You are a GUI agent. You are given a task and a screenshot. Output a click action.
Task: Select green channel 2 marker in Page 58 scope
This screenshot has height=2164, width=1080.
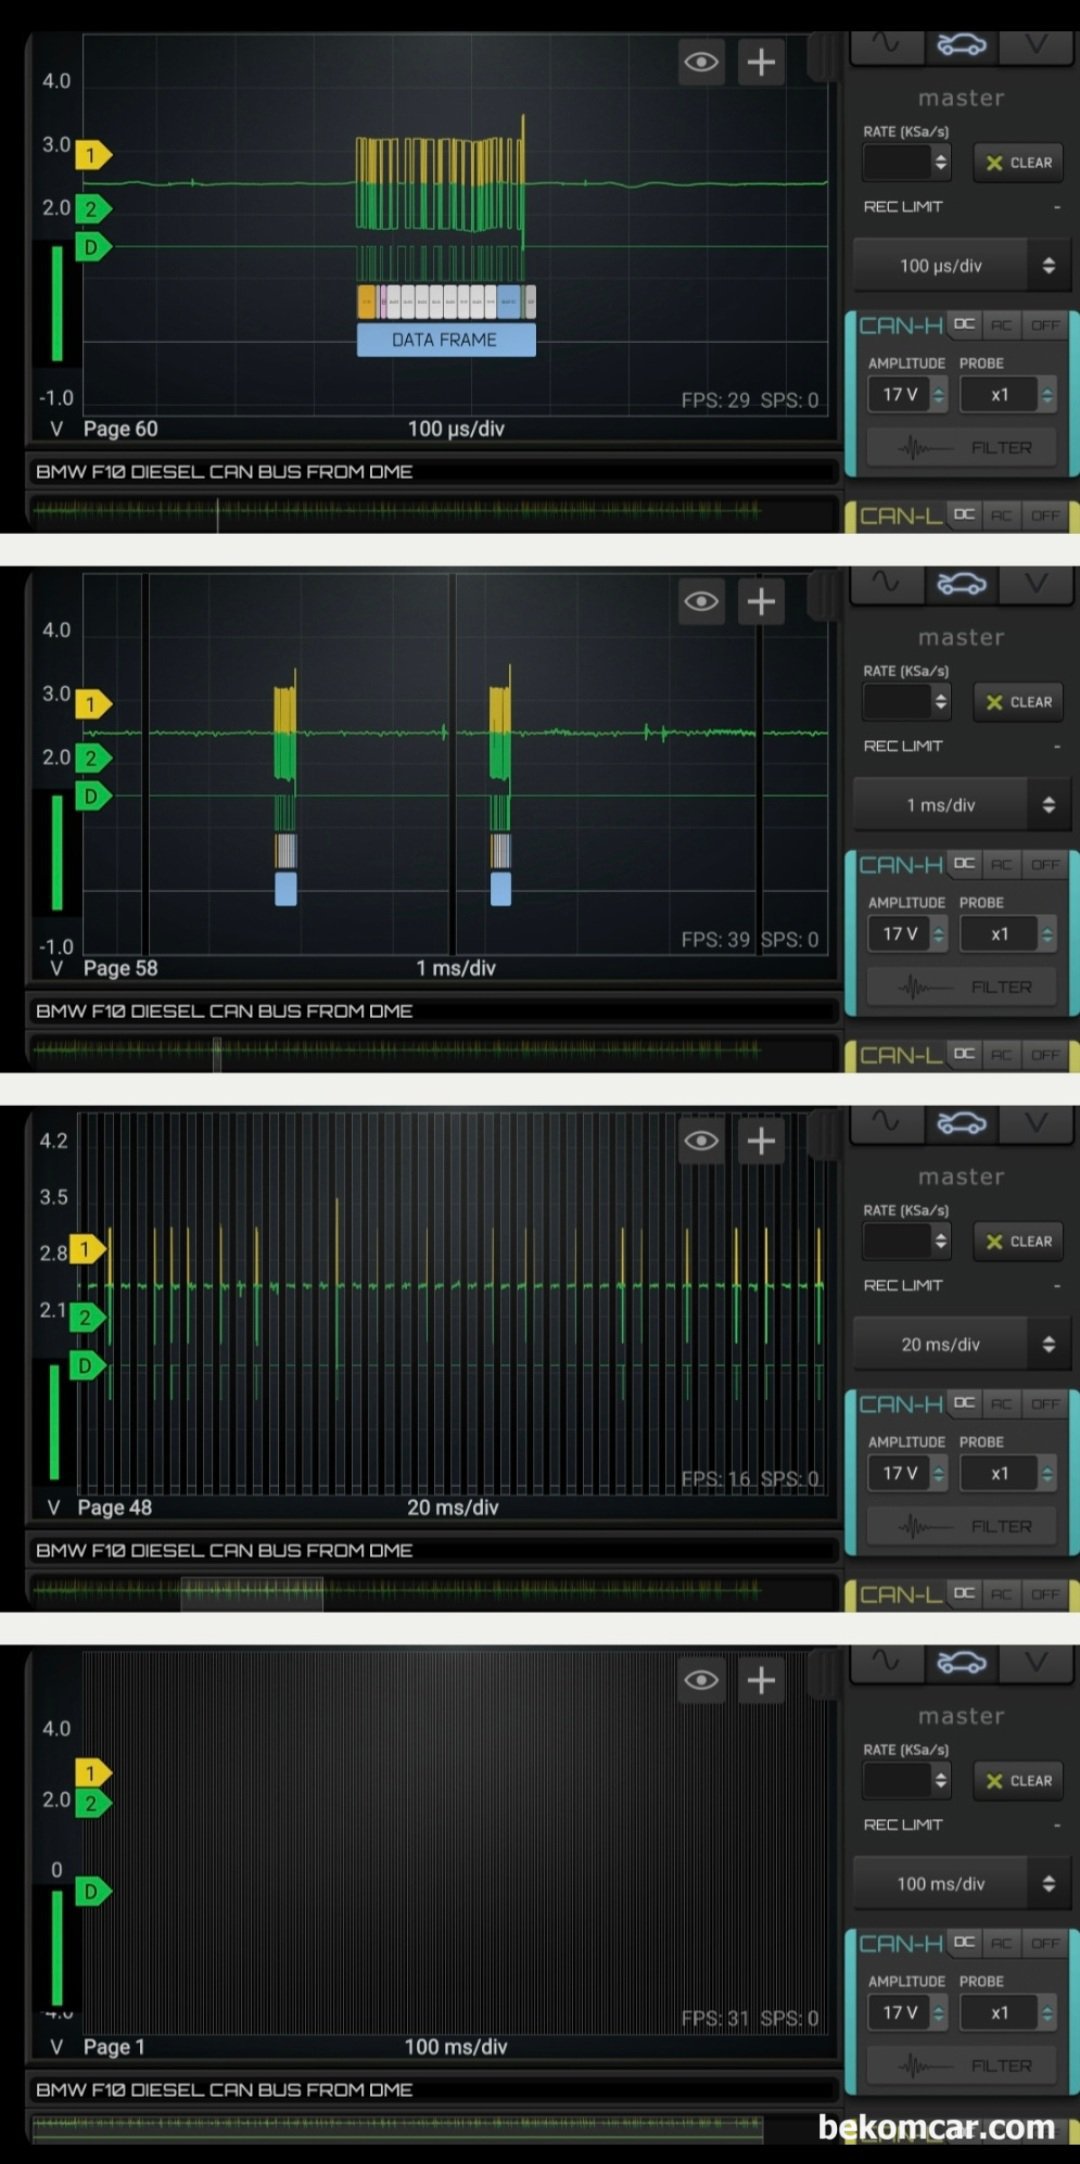click(x=92, y=758)
